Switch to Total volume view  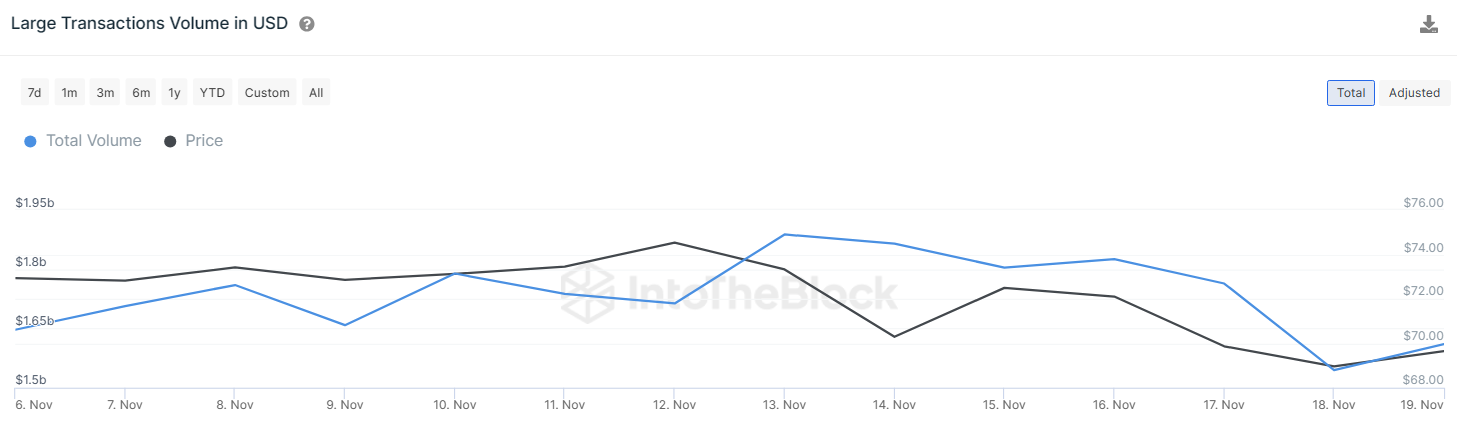1350,93
